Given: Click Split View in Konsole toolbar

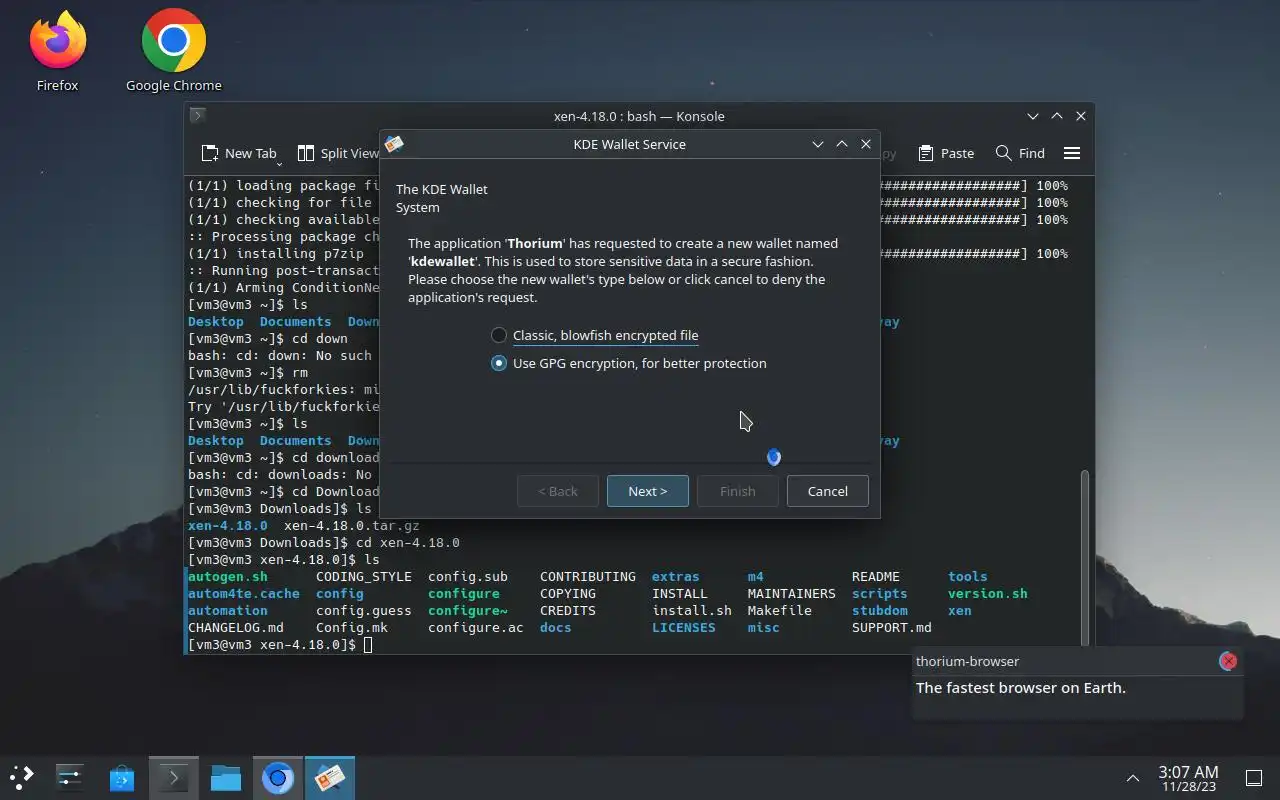Looking at the screenshot, I should click(338, 153).
